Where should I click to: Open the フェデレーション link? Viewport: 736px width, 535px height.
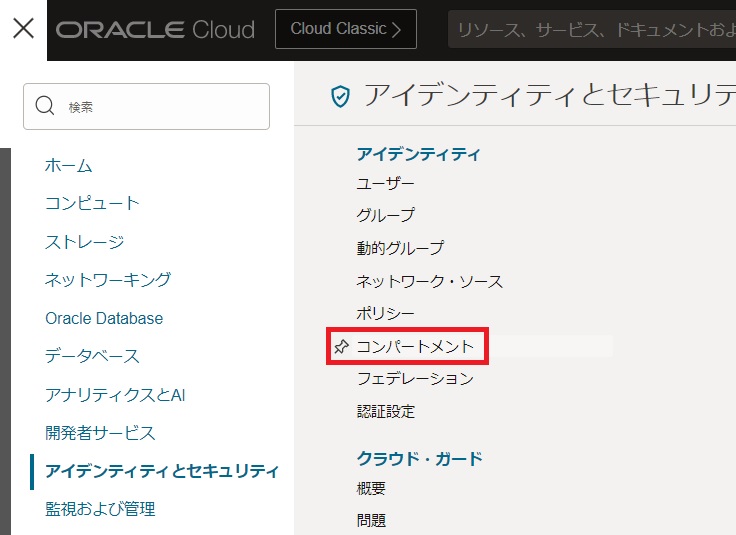coord(415,379)
